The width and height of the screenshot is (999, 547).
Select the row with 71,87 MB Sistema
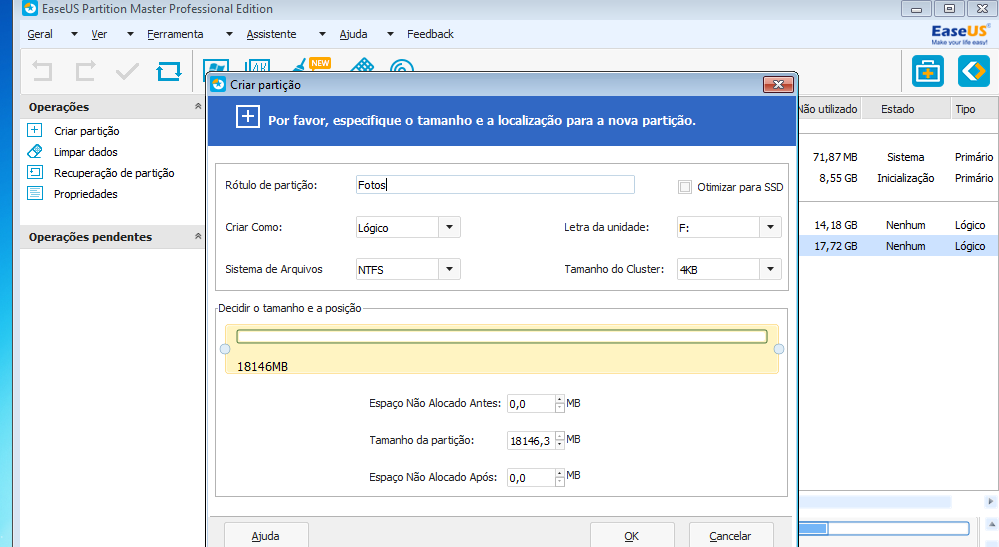coord(898,157)
